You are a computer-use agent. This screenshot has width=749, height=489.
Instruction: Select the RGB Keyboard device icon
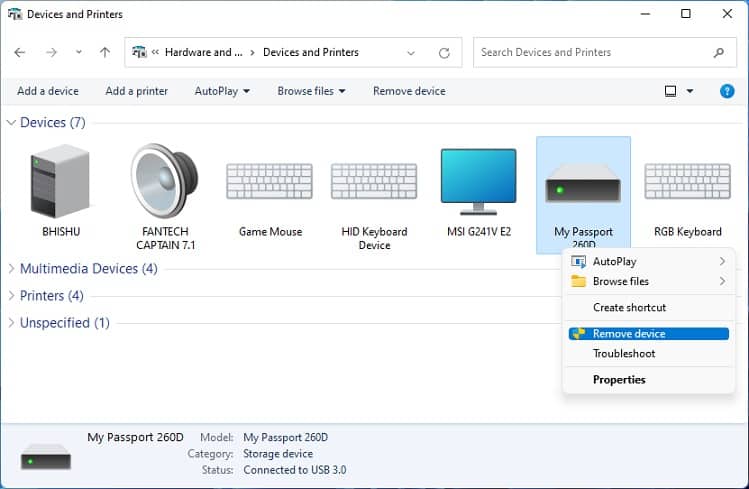687,181
